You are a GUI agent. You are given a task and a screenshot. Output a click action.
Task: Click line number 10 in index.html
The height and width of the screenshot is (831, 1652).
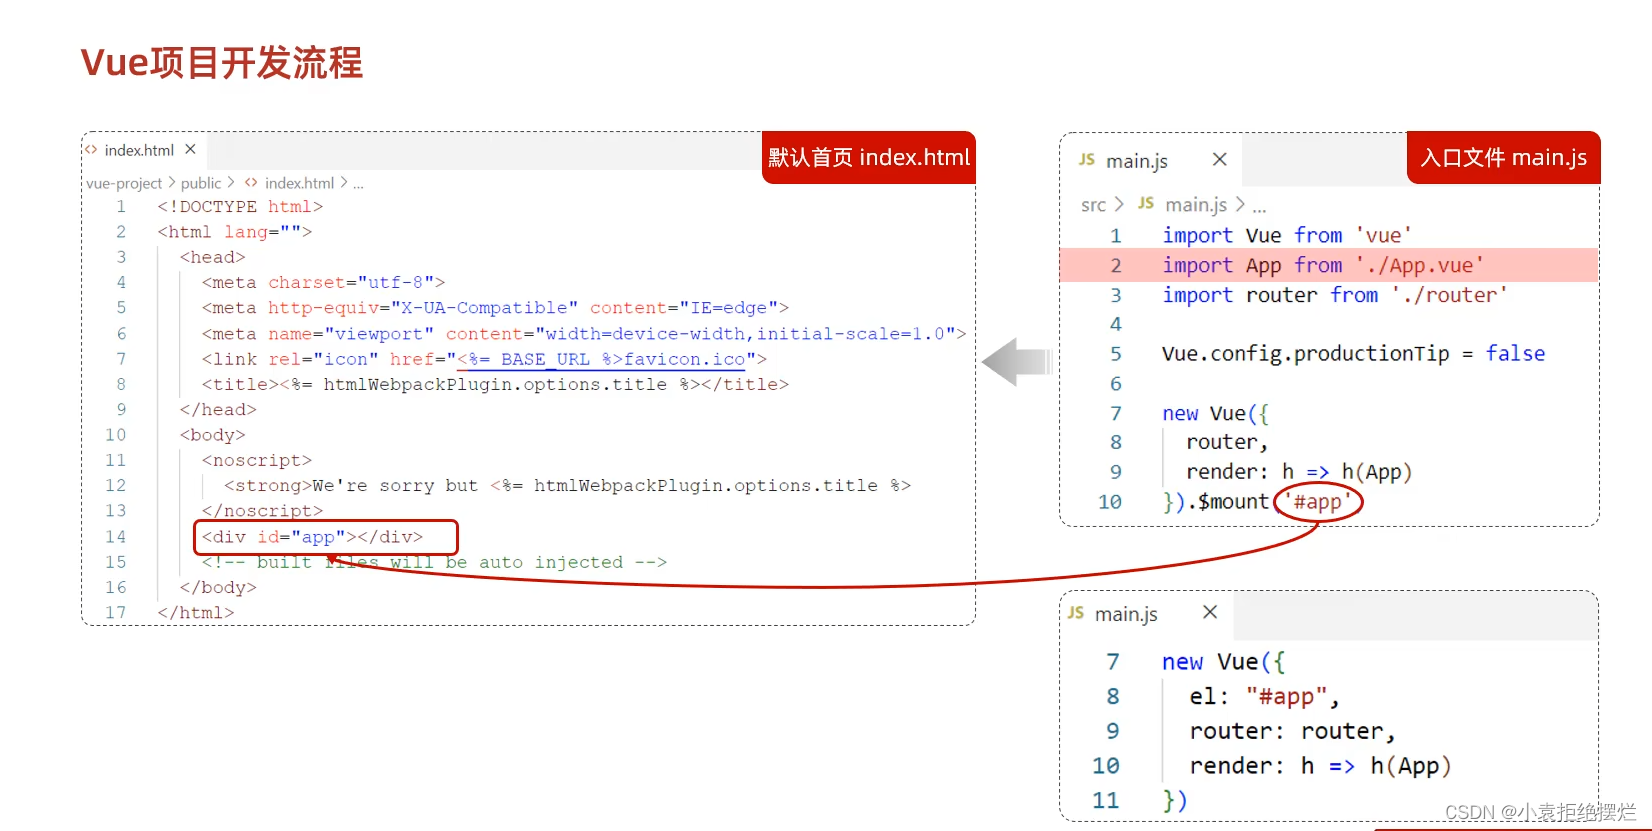[x=116, y=435]
